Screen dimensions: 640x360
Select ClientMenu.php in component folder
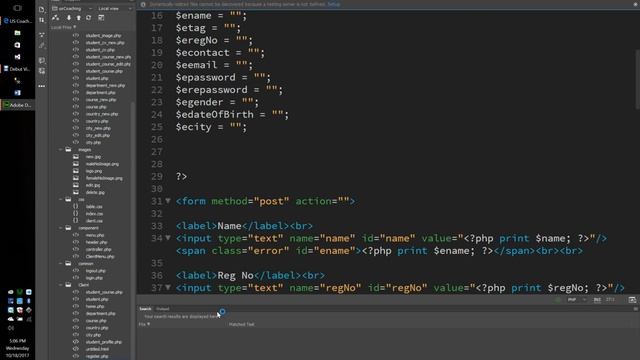point(100,256)
